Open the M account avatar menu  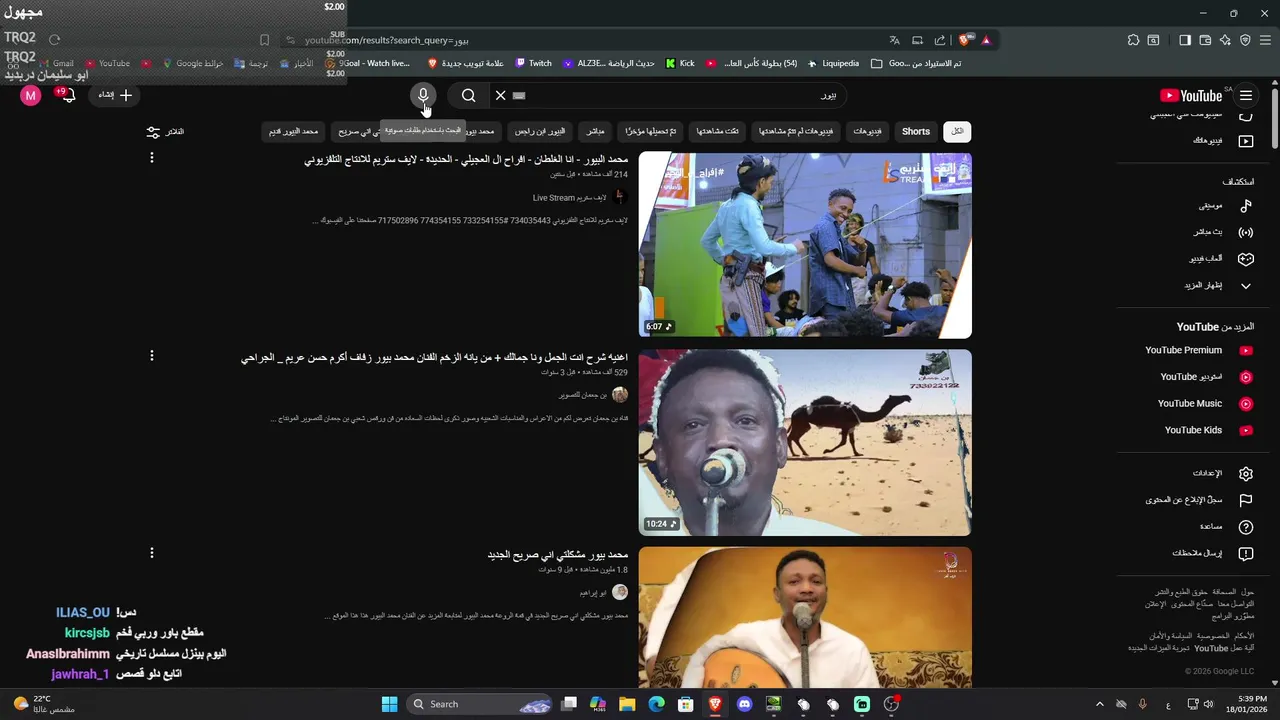pyautogui.click(x=31, y=95)
